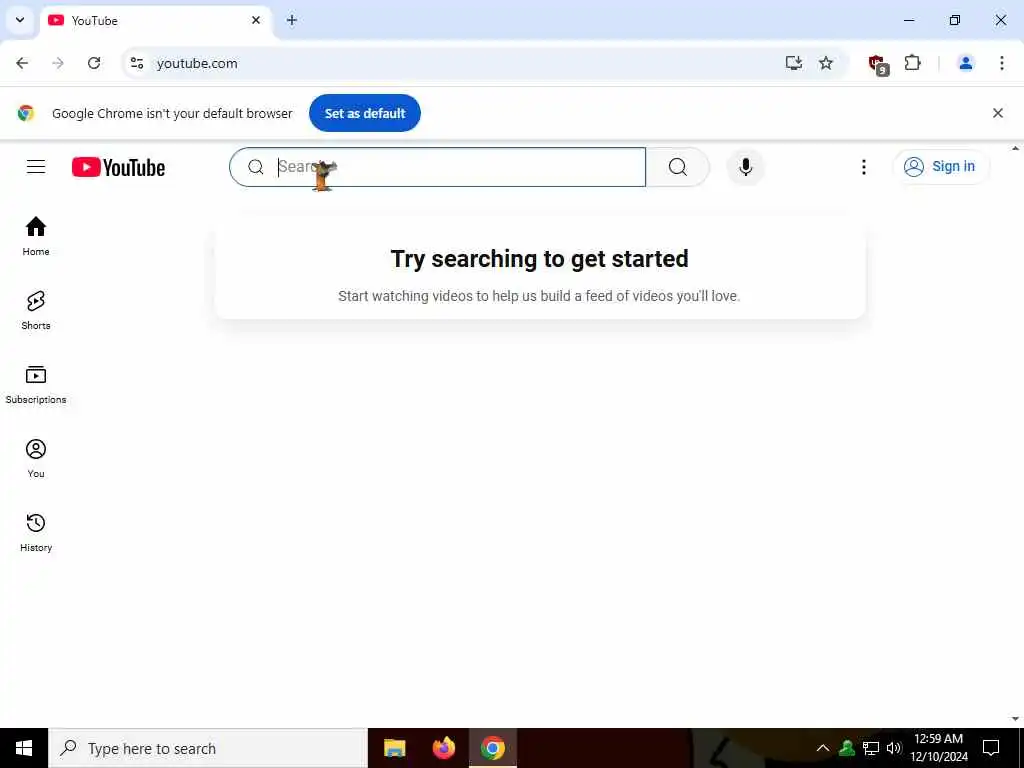Click the Sign in button
The width and height of the screenshot is (1024, 768).
click(x=941, y=167)
